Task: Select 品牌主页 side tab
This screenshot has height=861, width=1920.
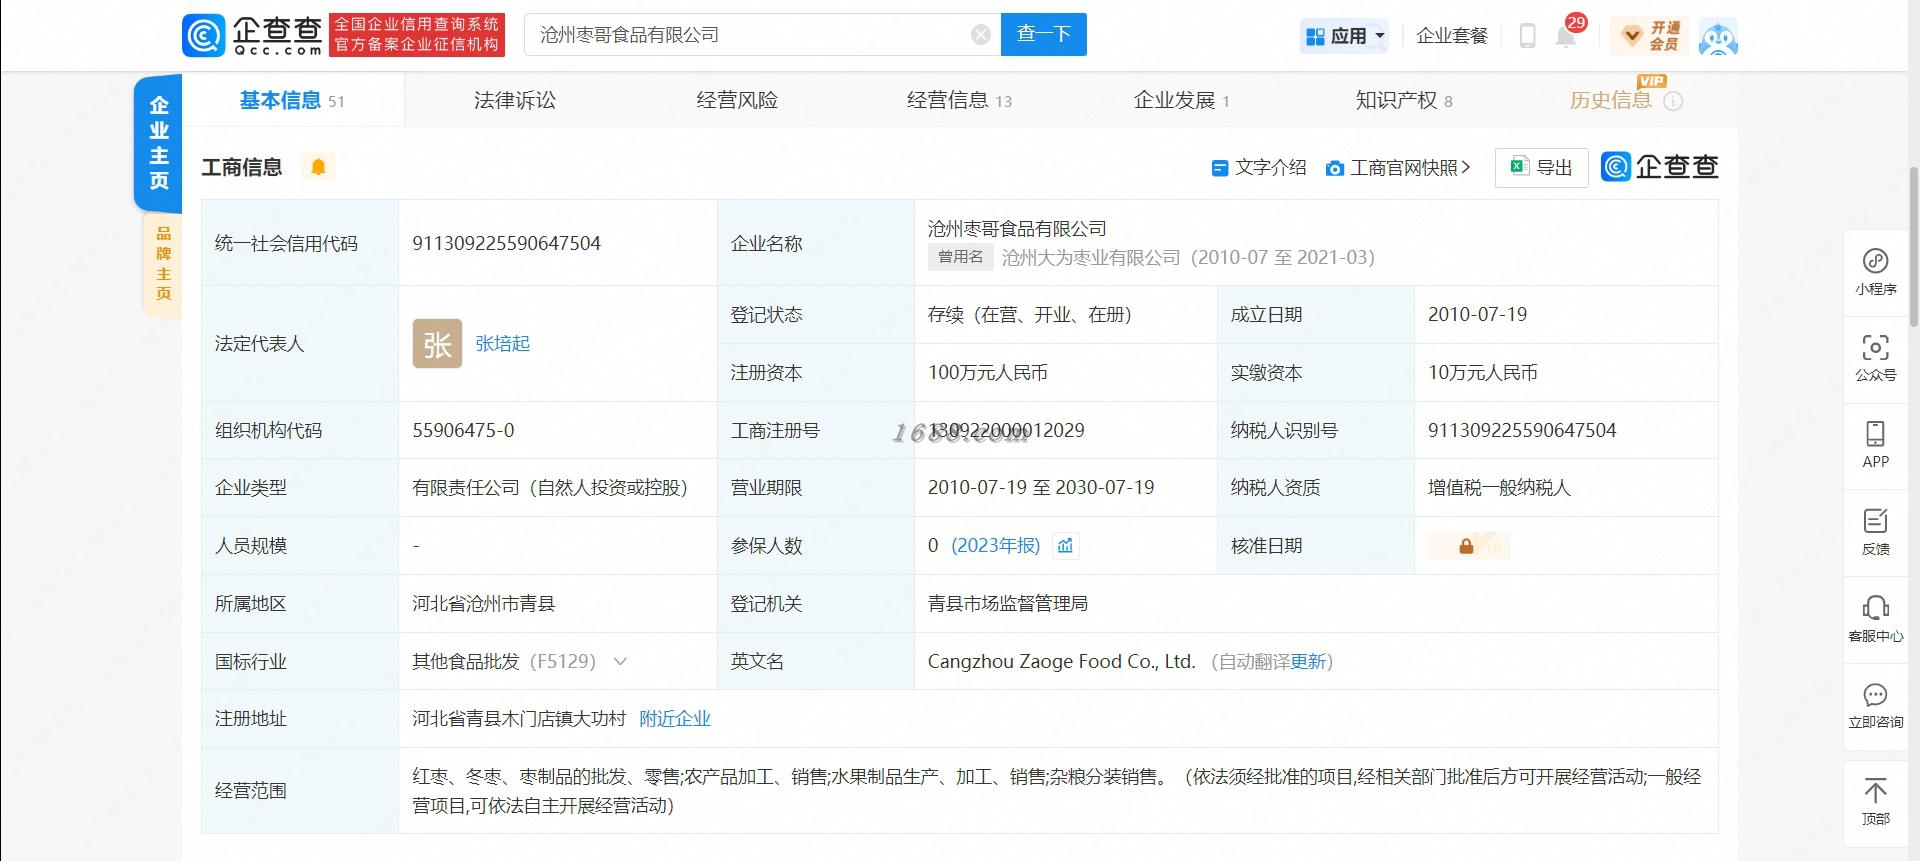Action: tap(163, 263)
